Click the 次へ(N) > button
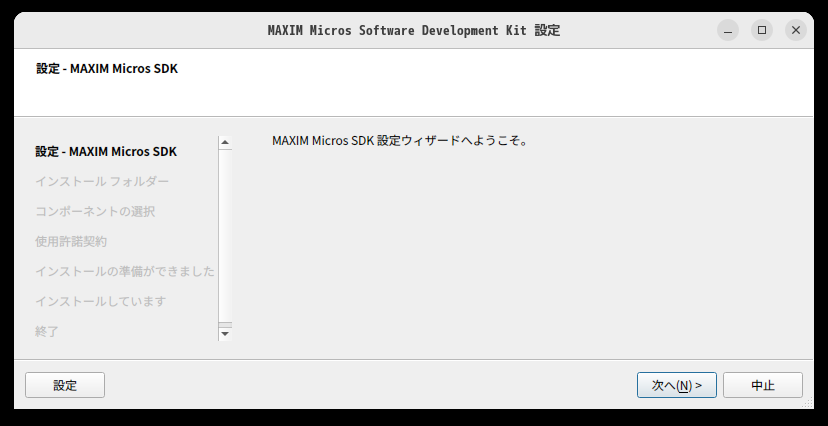The image size is (828, 426). [676, 385]
